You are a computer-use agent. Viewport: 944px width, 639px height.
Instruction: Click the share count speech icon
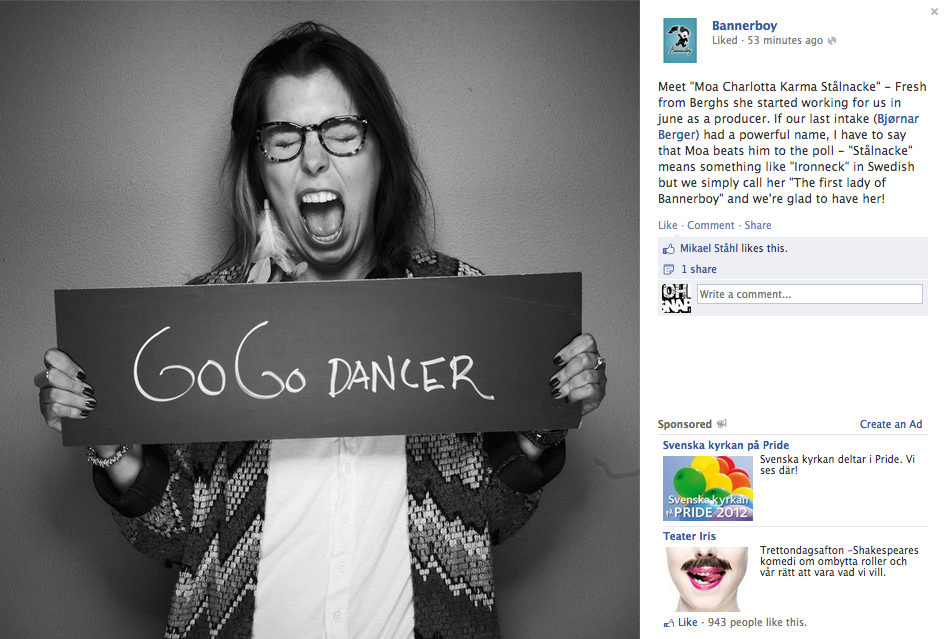coord(668,269)
